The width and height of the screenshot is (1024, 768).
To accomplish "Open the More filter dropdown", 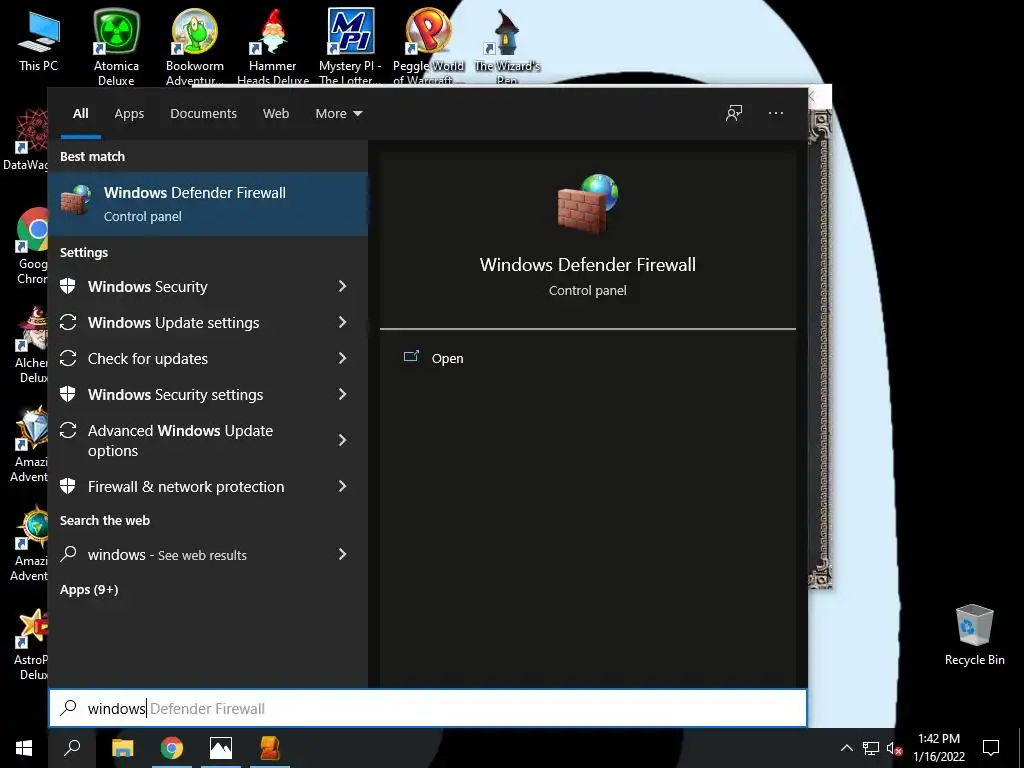I will point(338,114).
